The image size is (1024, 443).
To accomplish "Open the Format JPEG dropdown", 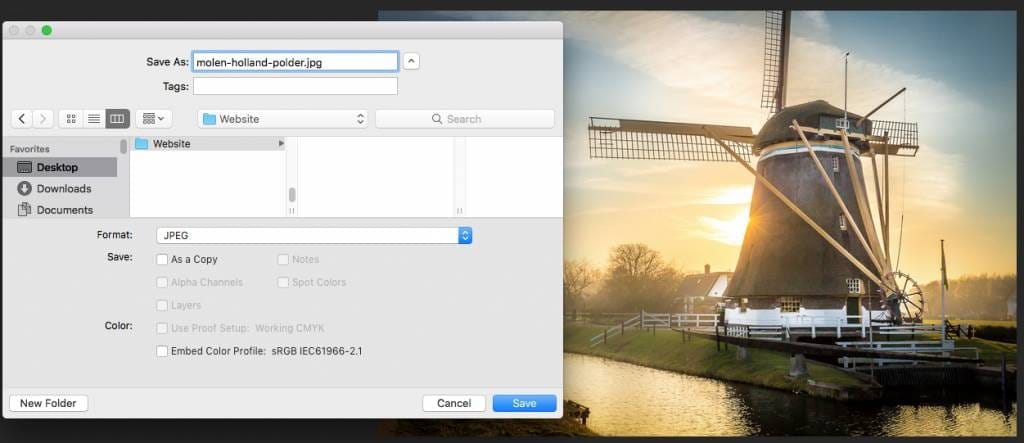I will tap(314, 235).
